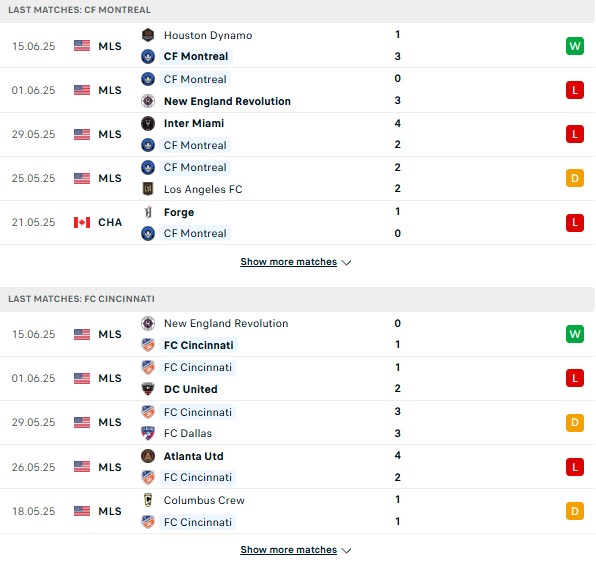Click the Columbus Crew team crest
The image size is (596, 568).
click(x=148, y=500)
